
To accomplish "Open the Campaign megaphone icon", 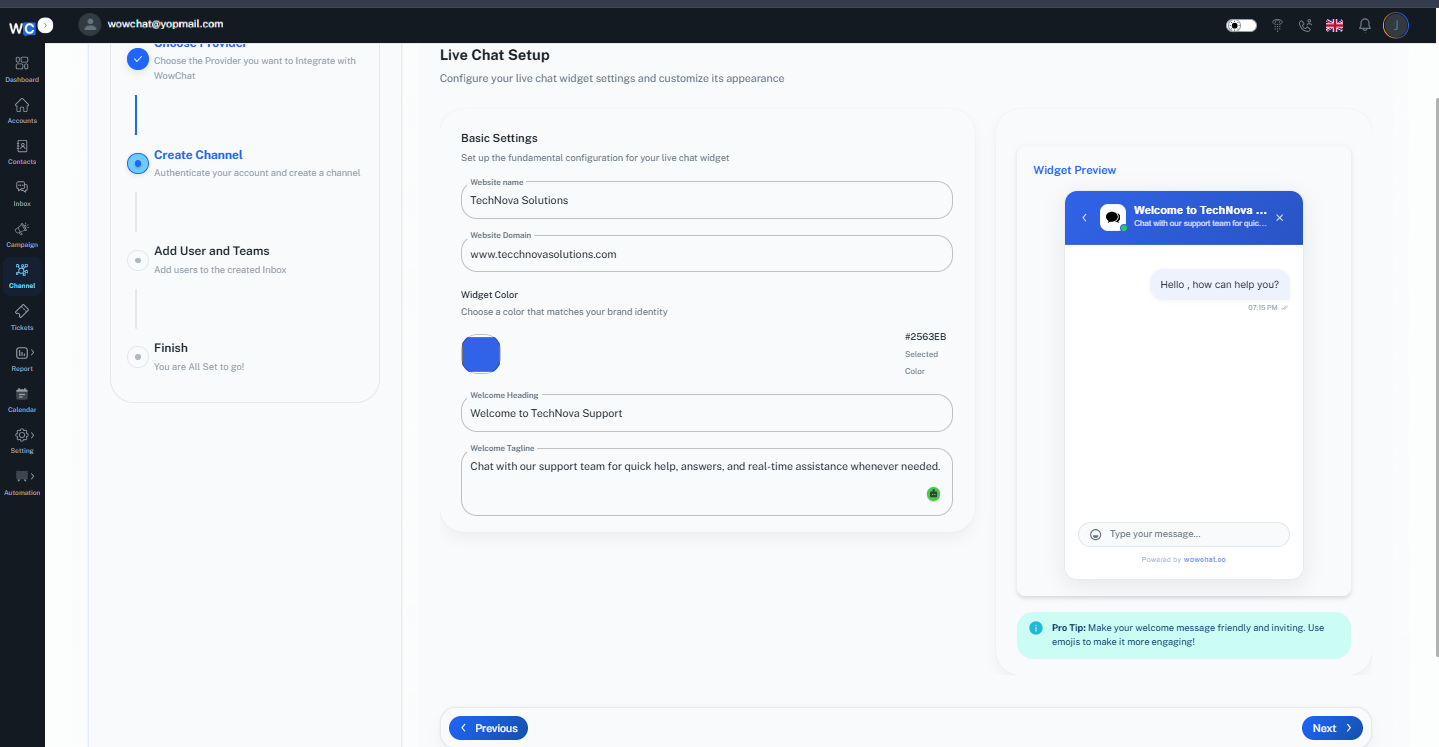I will (22, 228).
